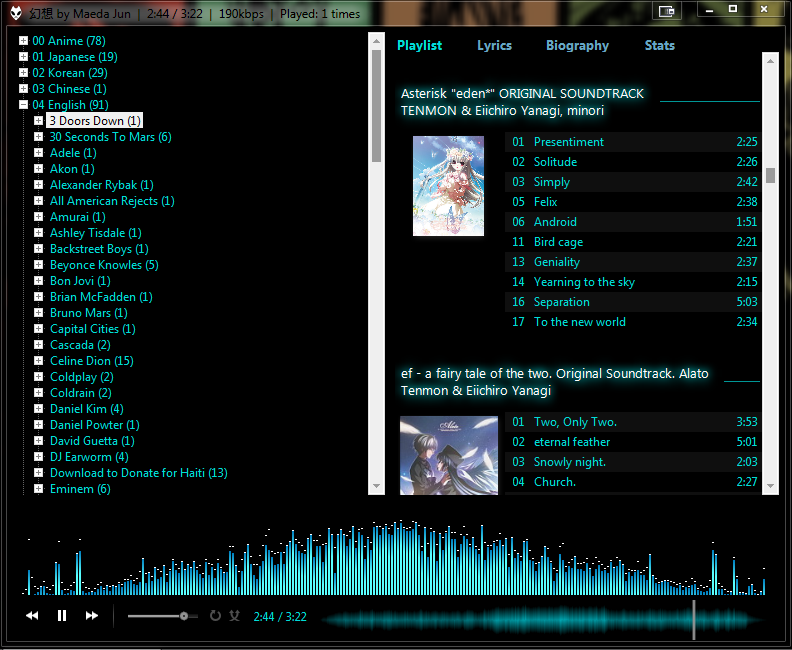Select All American Rejects artist

(x=112, y=201)
